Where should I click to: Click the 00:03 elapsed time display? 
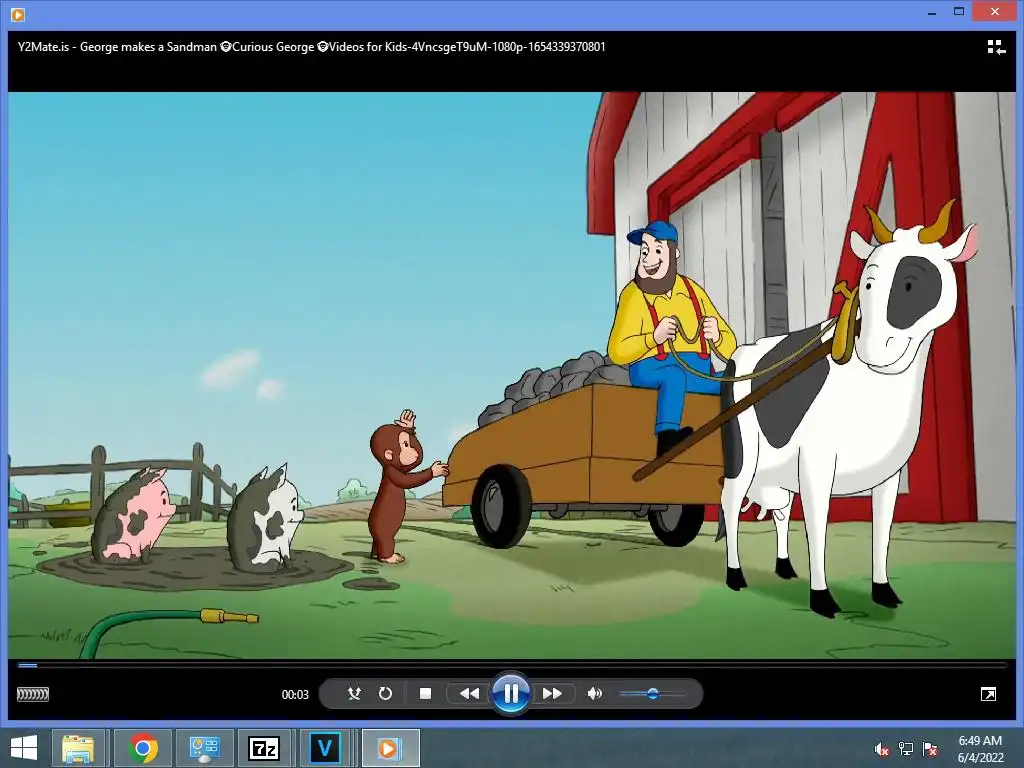coord(295,695)
